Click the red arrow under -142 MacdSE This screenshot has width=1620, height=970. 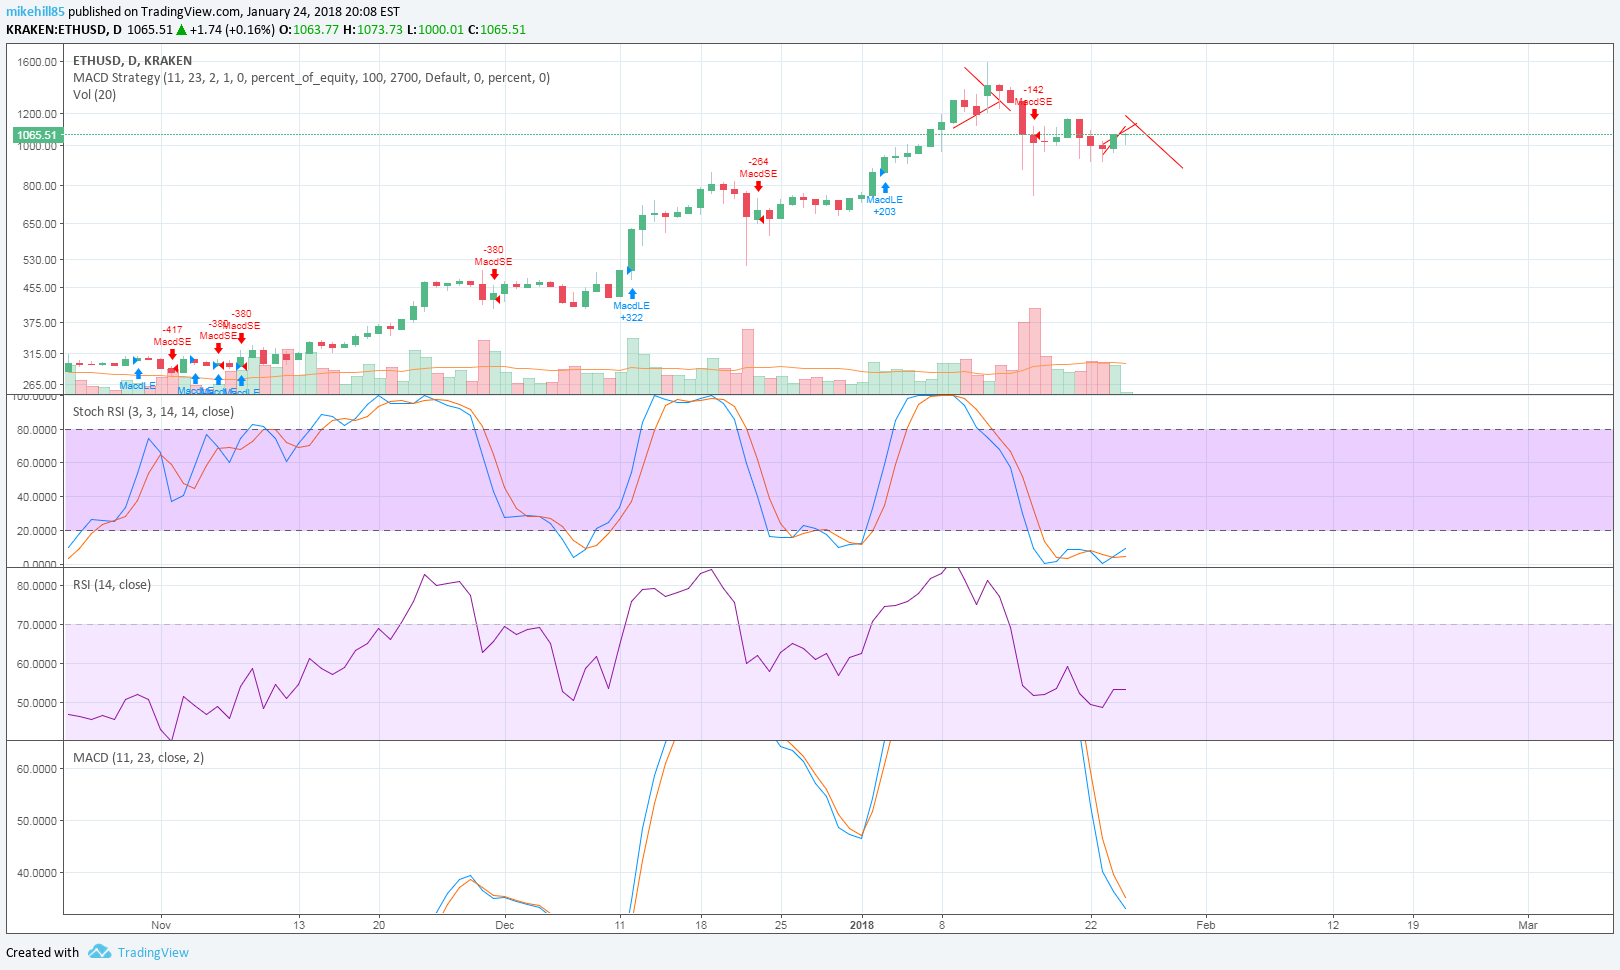[1034, 114]
